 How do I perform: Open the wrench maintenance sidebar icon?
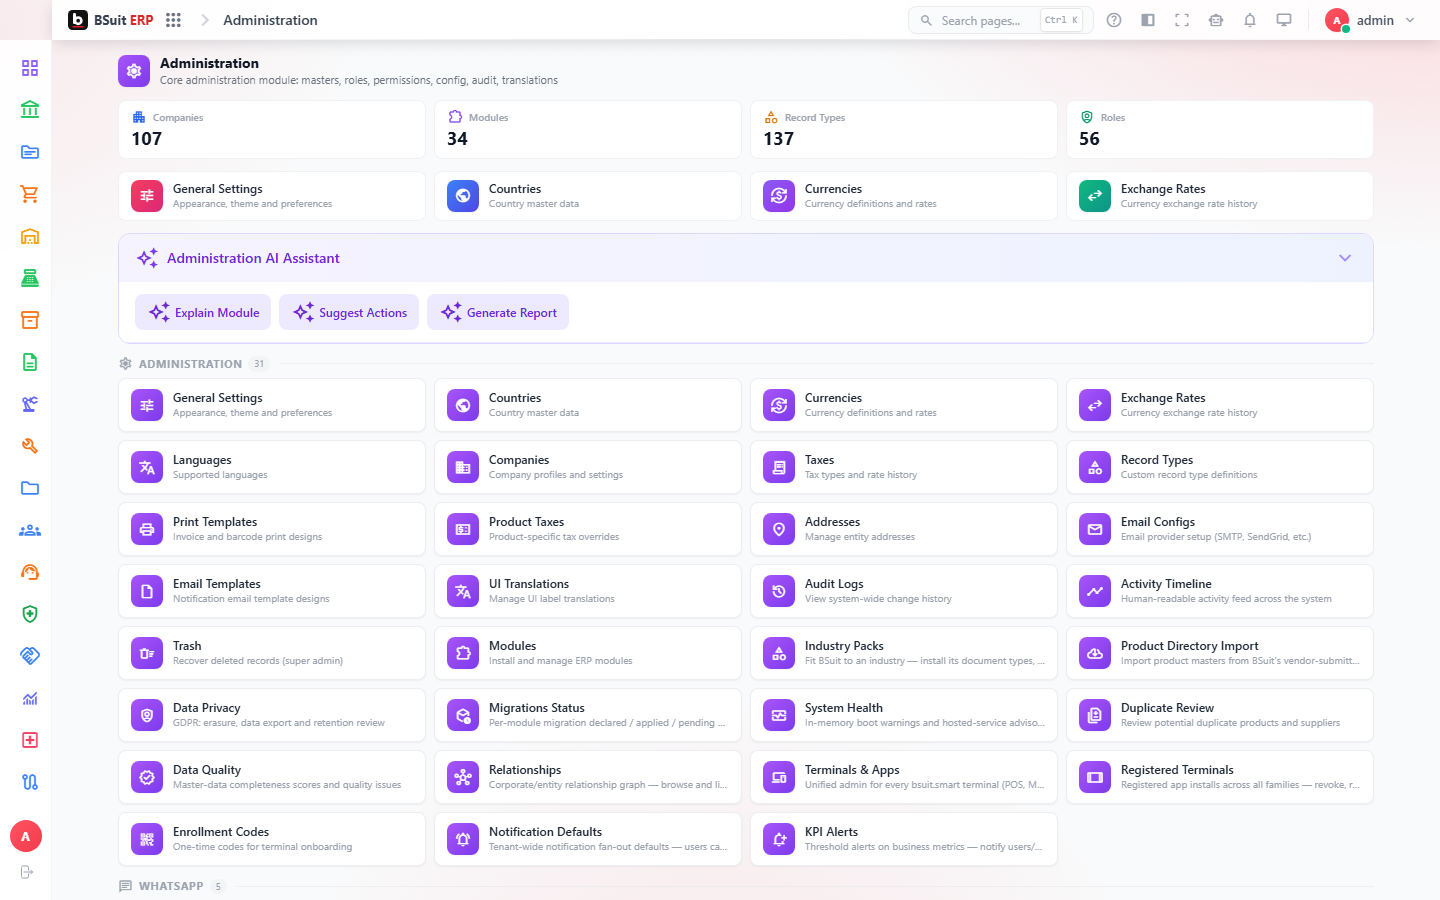(x=30, y=446)
